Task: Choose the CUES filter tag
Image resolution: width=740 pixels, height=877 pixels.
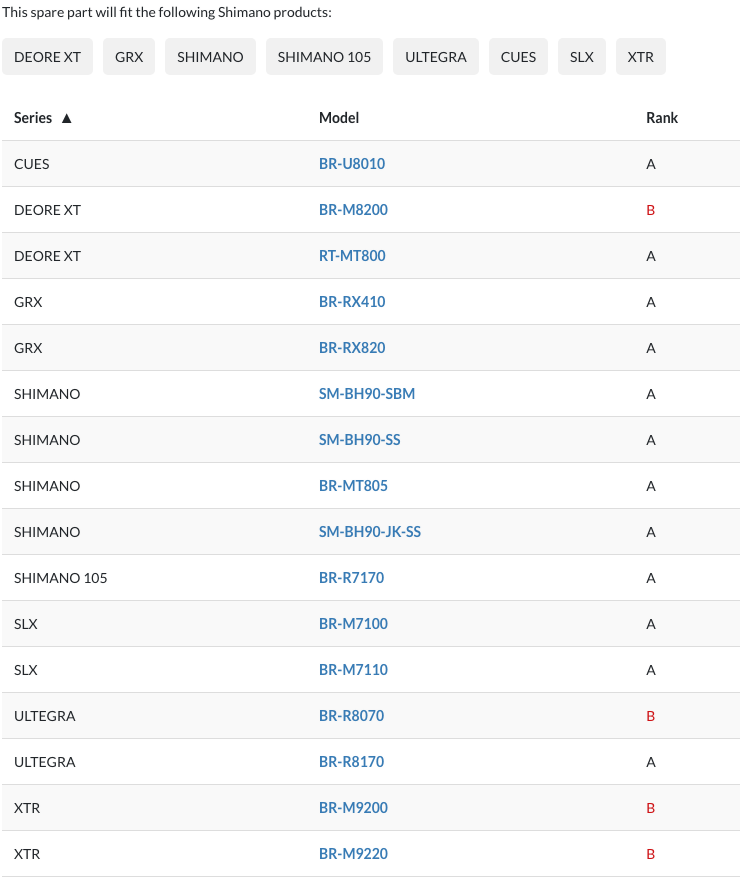Action: (519, 56)
